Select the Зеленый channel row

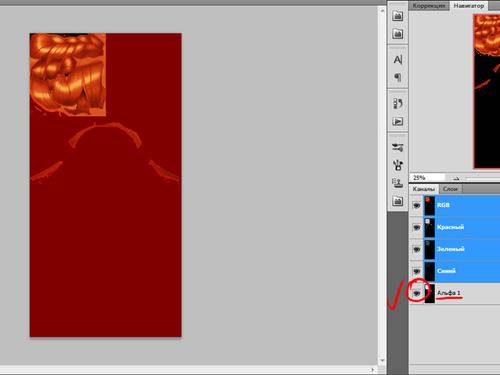pos(462,249)
